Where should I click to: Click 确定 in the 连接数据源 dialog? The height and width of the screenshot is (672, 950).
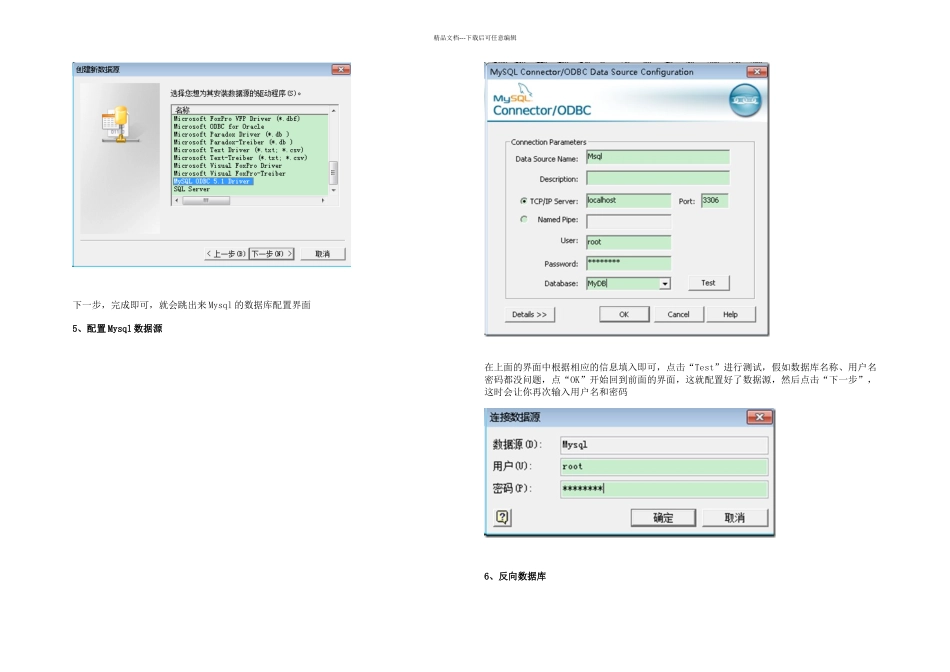click(663, 517)
